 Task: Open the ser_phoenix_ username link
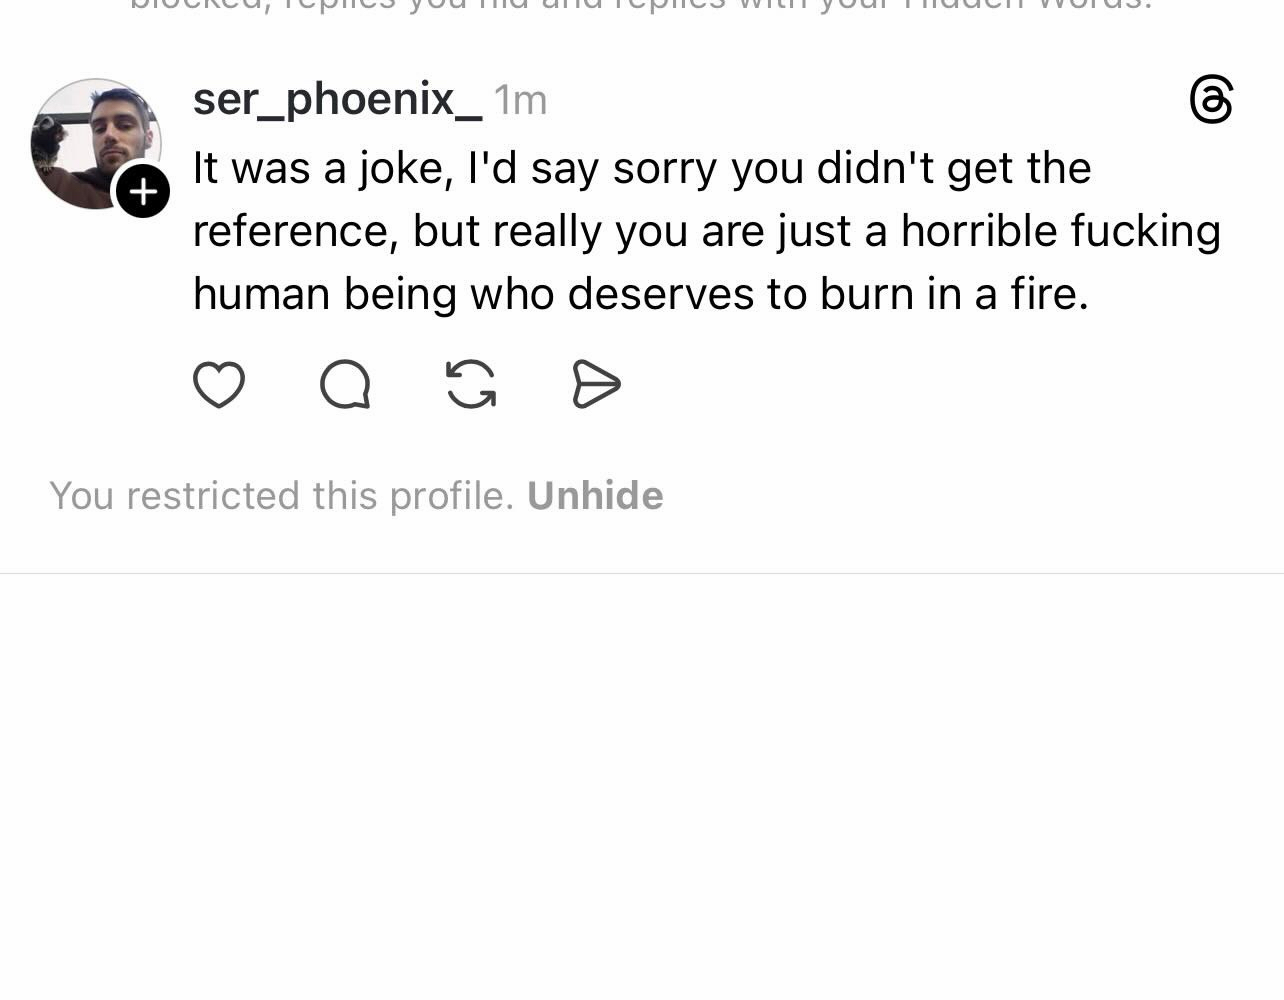click(336, 99)
